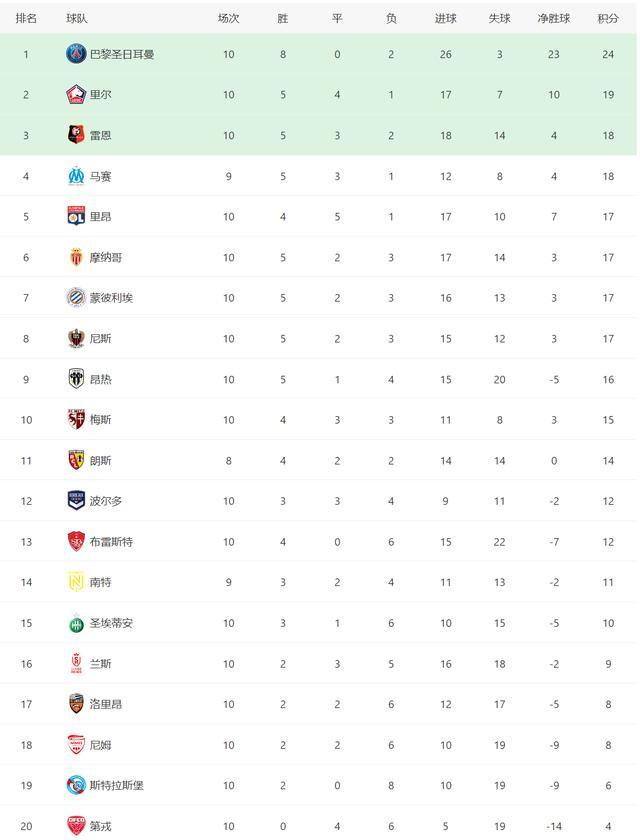Image resolution: width=640 pixels, height=840 pixels.
Task: Click the Angers team badge
Action: [x=76, y=379]
